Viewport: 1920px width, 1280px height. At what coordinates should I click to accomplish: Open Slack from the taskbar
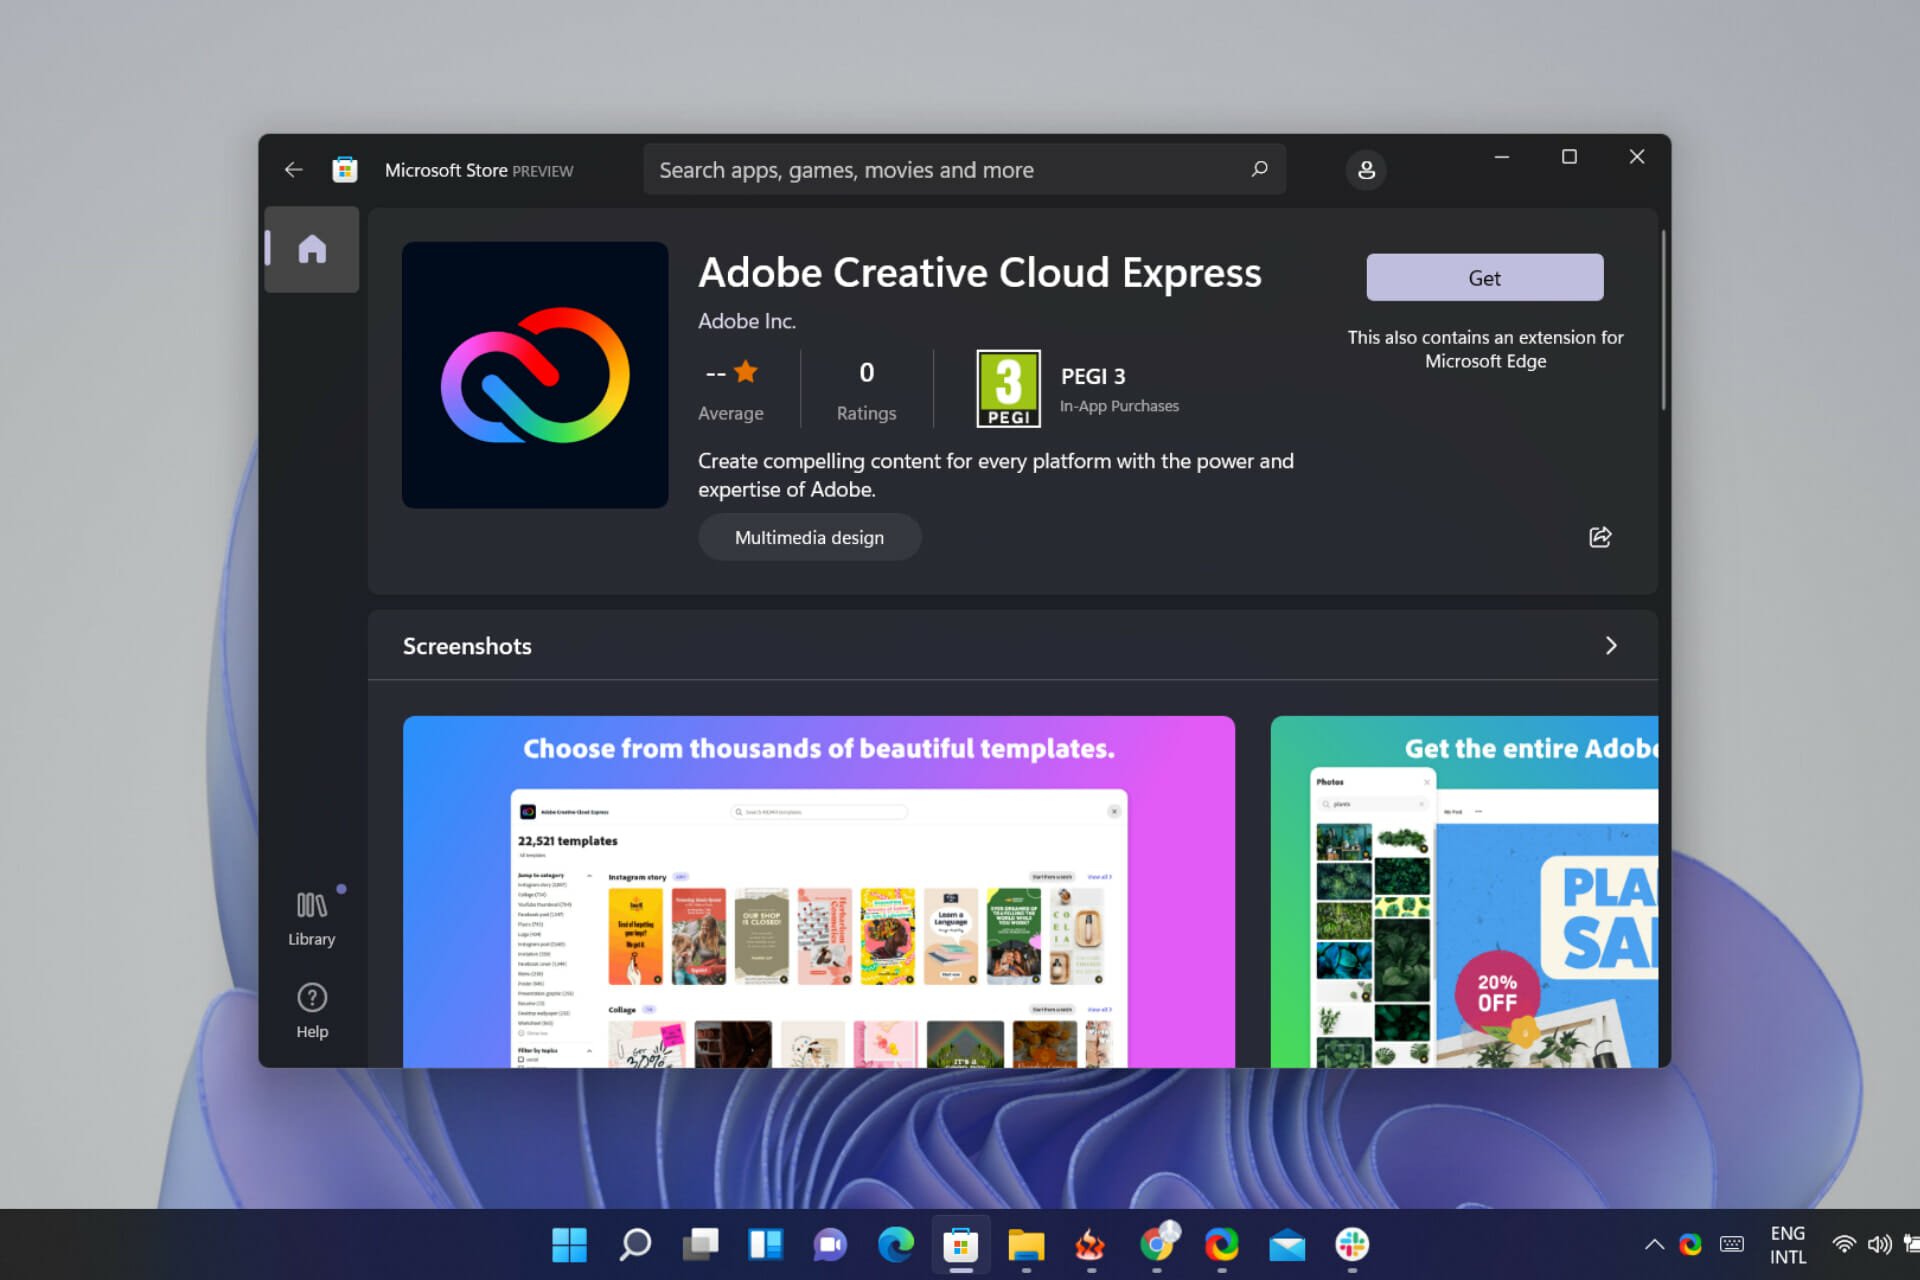[1352, 1244]
